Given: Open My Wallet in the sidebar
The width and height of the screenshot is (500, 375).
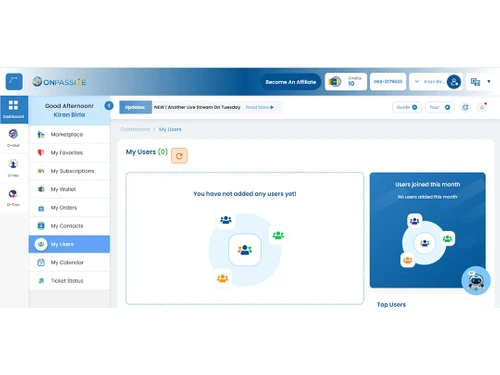Looking at the screenshot, I should (69, 189).
